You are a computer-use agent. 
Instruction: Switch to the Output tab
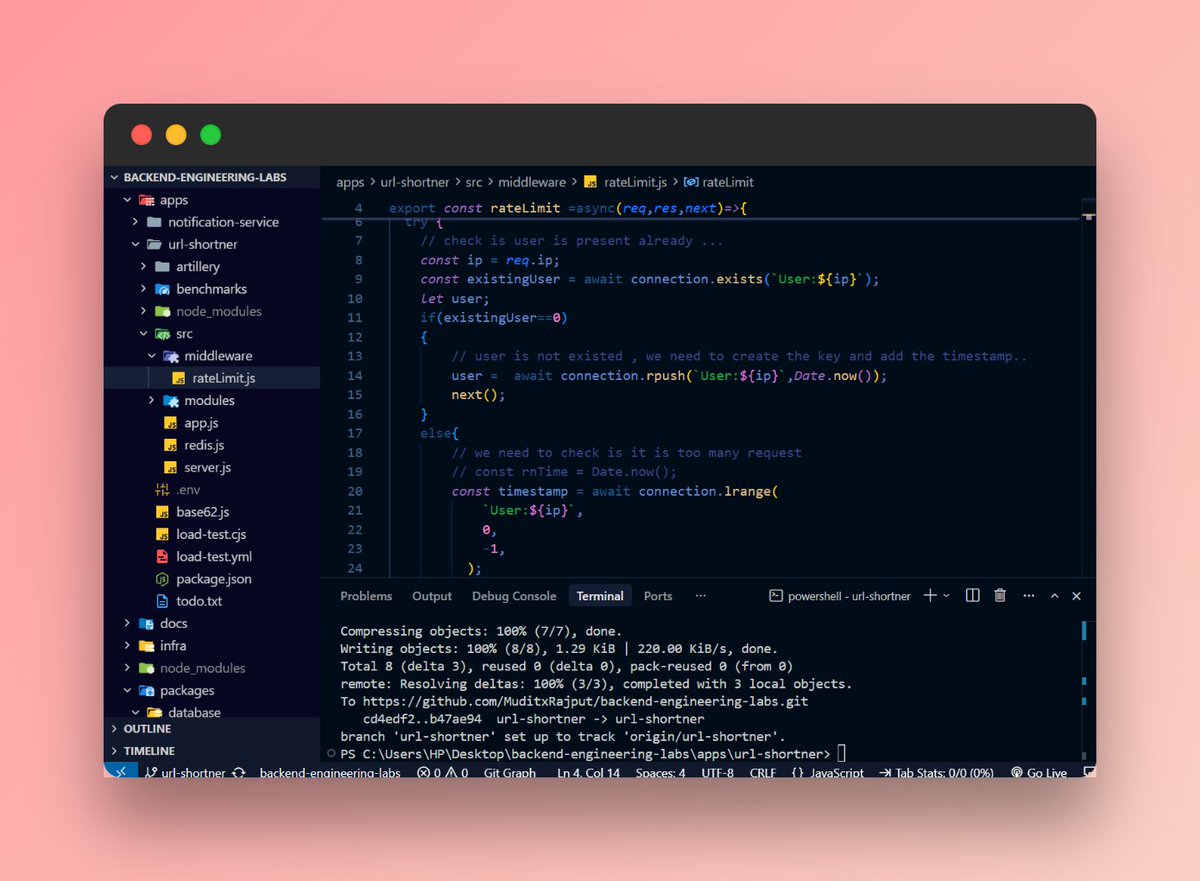point(432,596)
